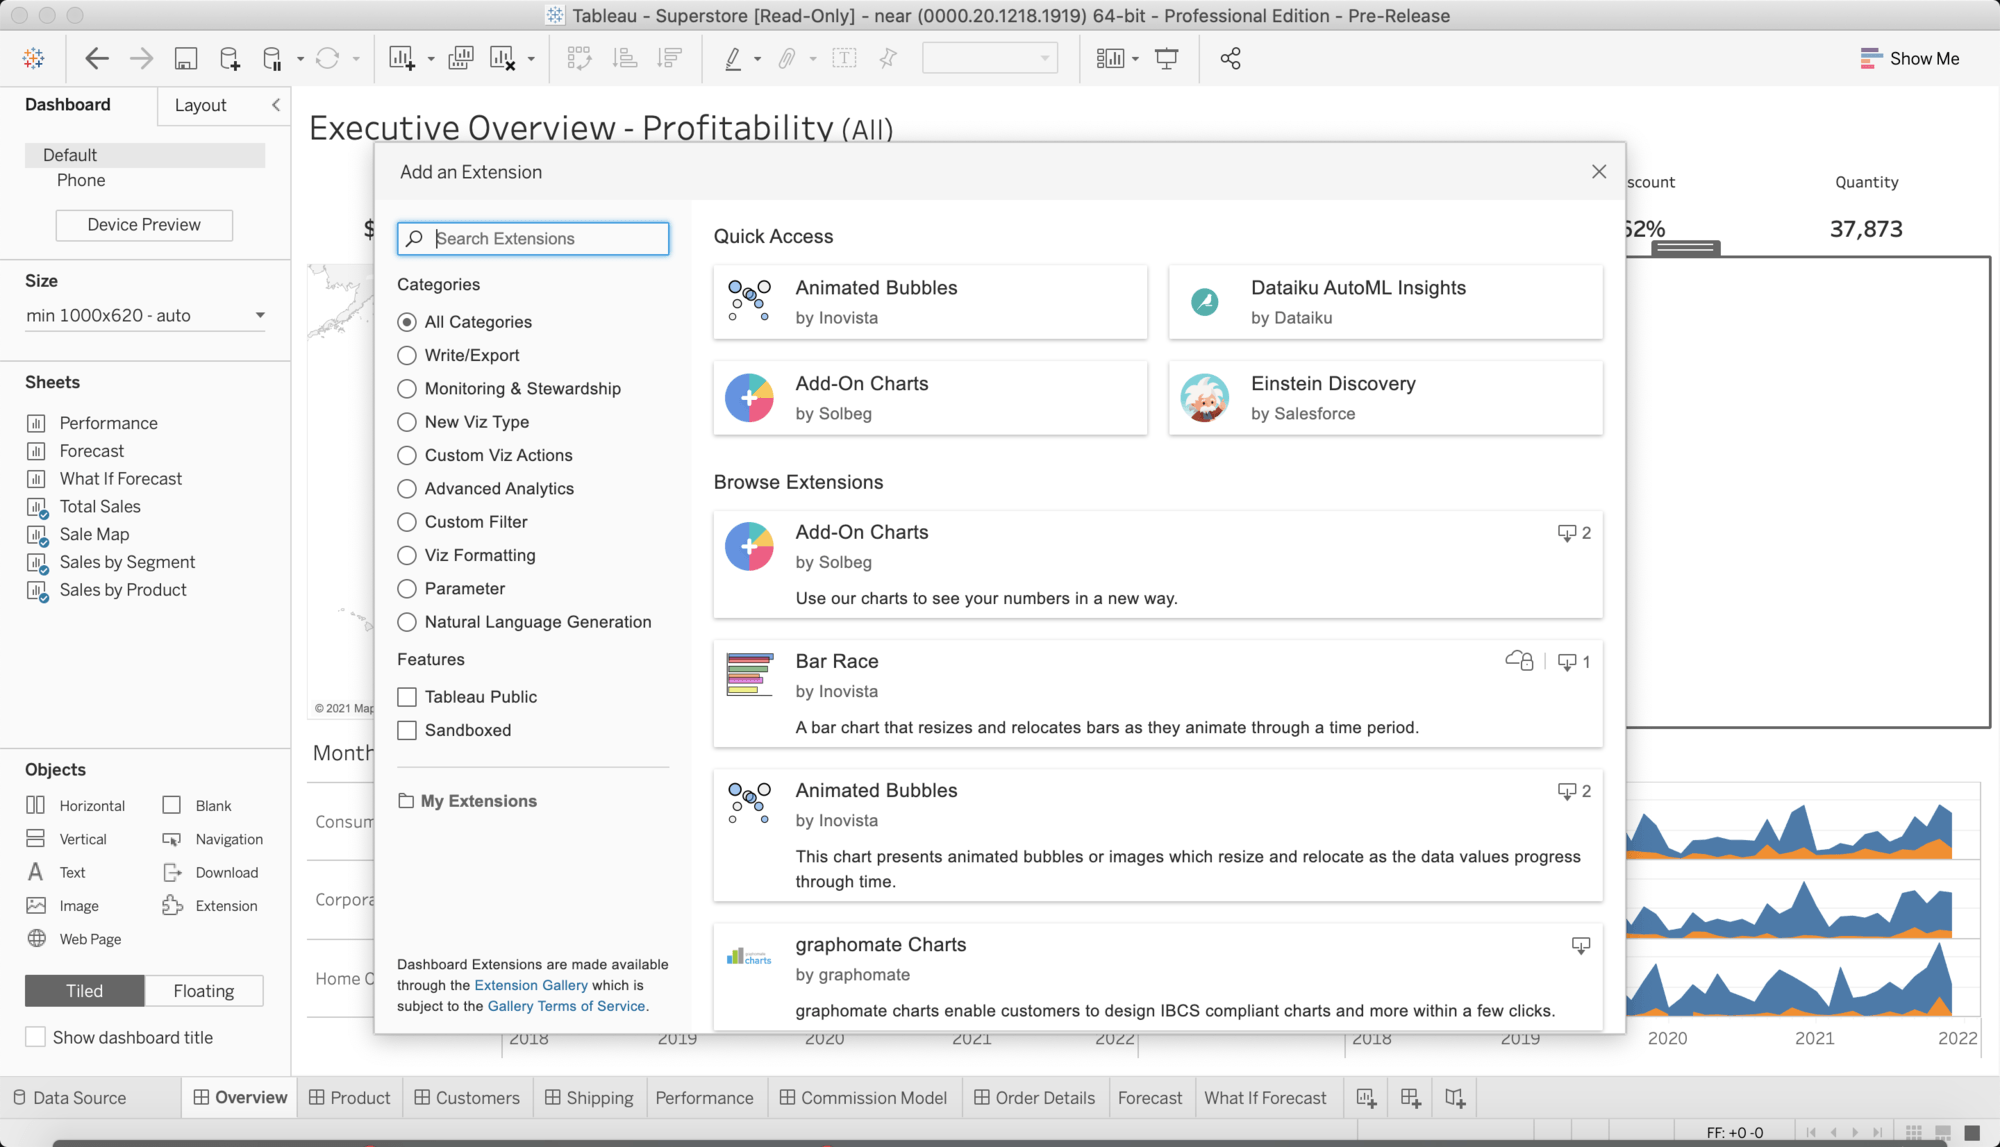
Task: Click the New Dashboard tab icon
Action: pos(1411,1098)
